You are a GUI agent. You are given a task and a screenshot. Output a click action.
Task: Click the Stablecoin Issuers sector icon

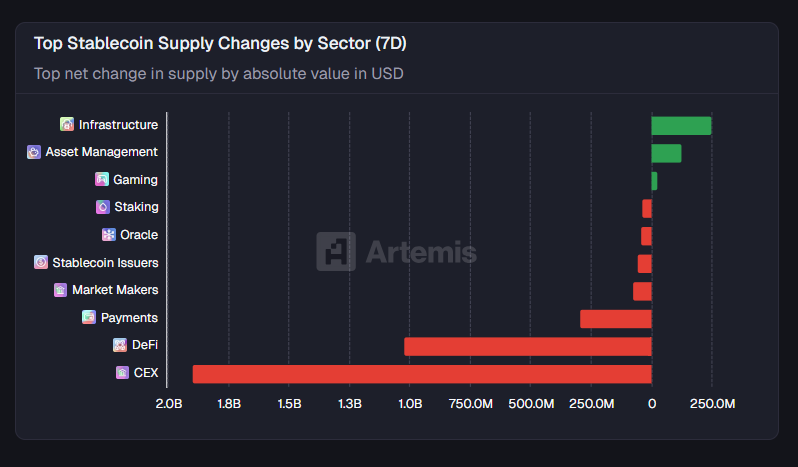click(41, 262)
